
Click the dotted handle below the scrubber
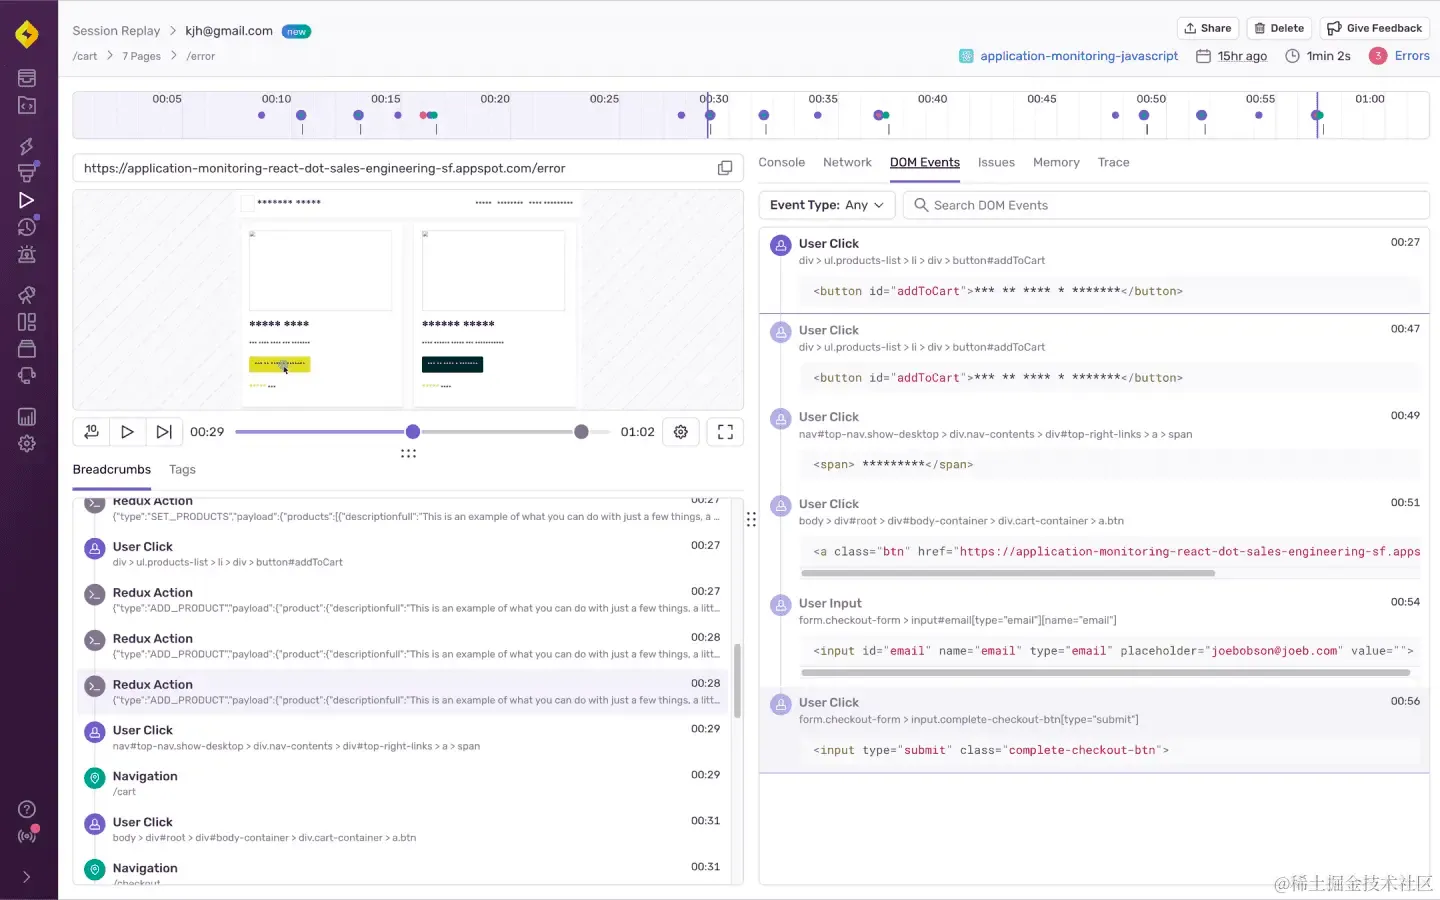[408, 453]
